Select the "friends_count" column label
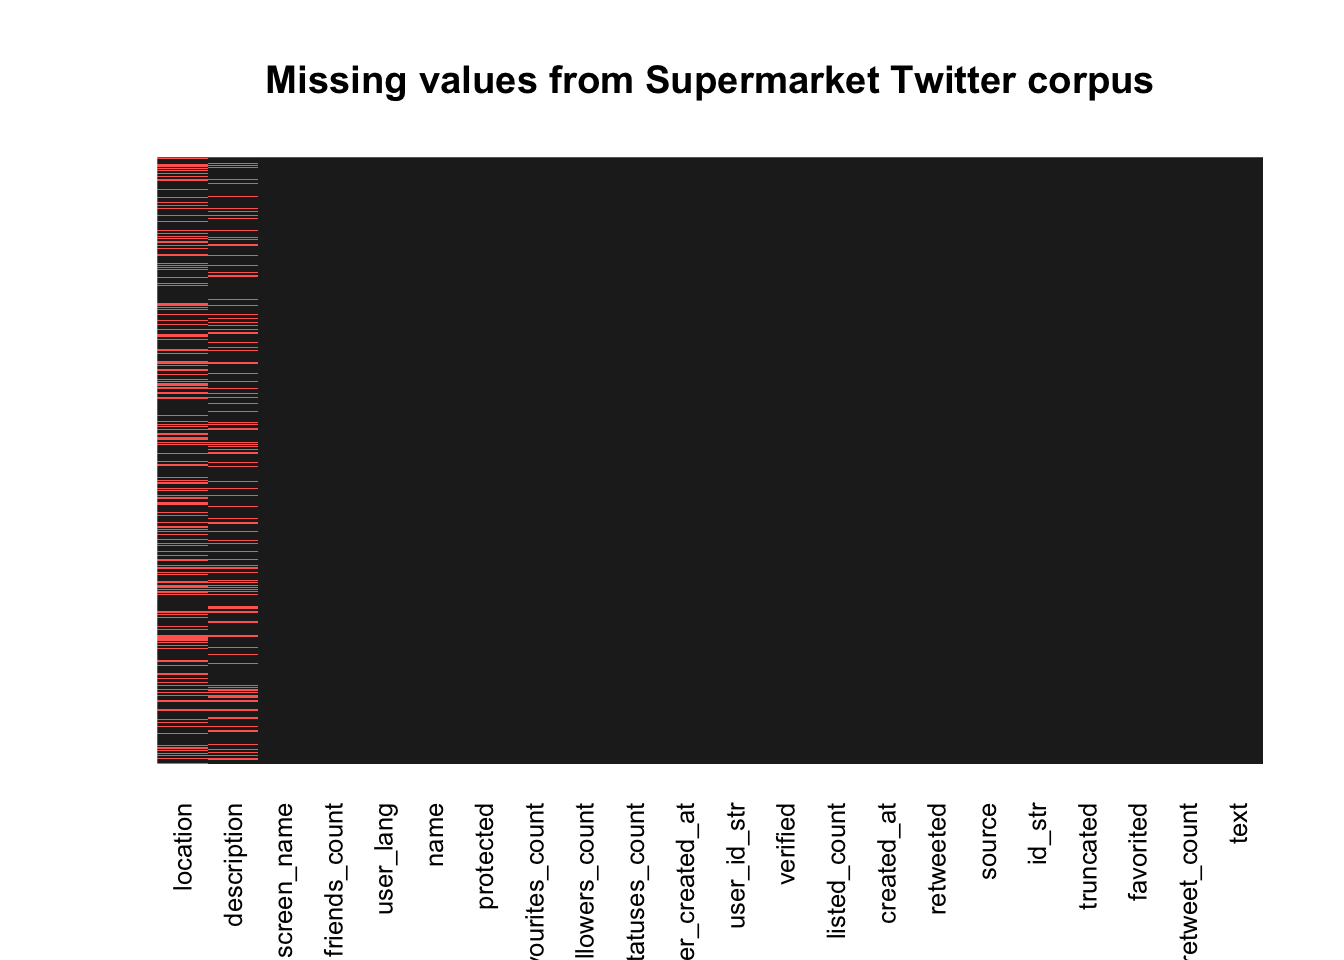Screen dimensions: 1344x960 334,879
